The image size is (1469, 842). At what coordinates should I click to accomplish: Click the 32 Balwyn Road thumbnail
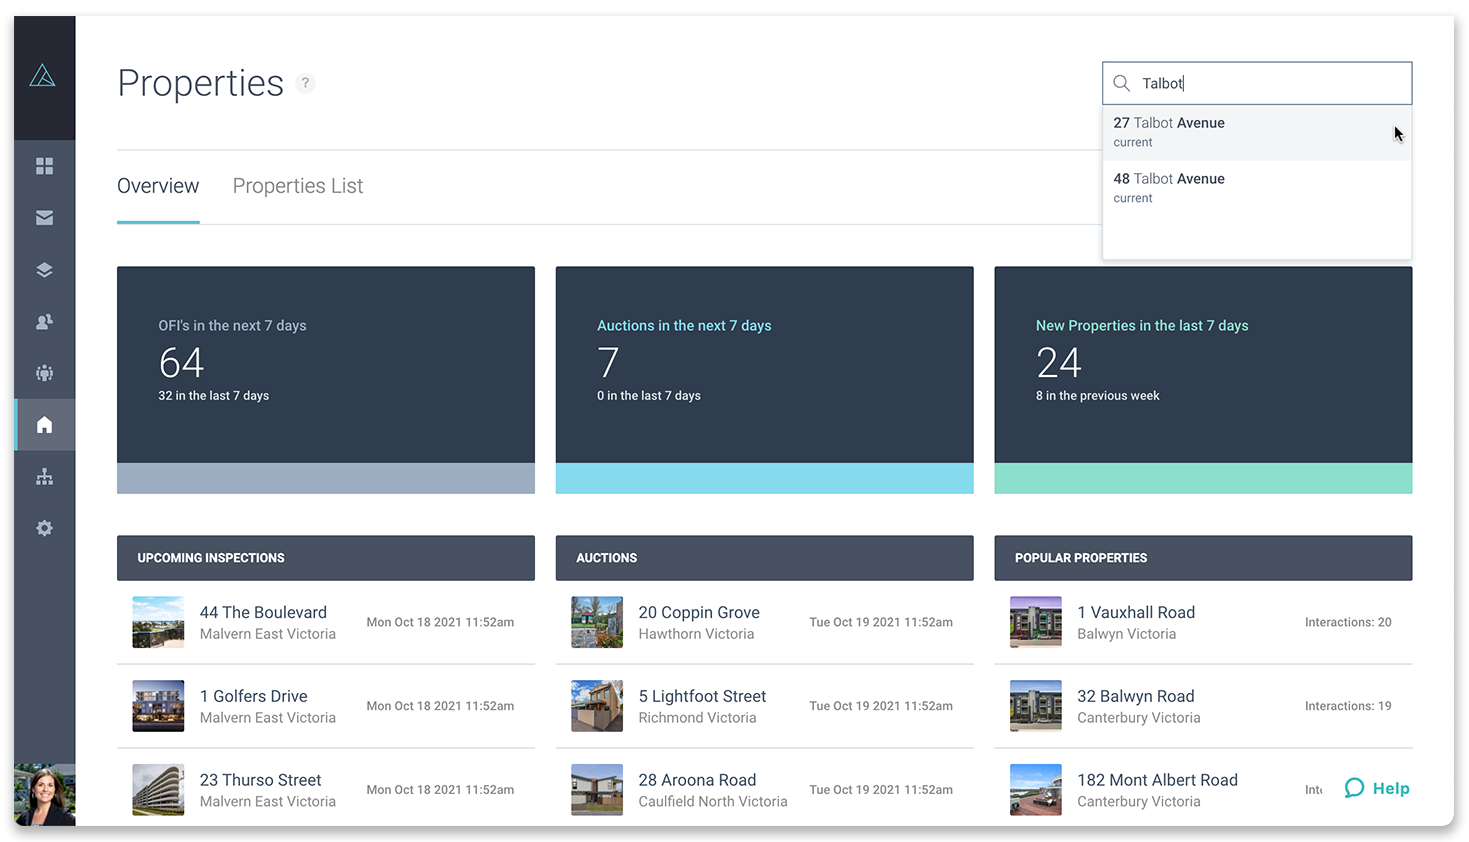[1036, 706]
